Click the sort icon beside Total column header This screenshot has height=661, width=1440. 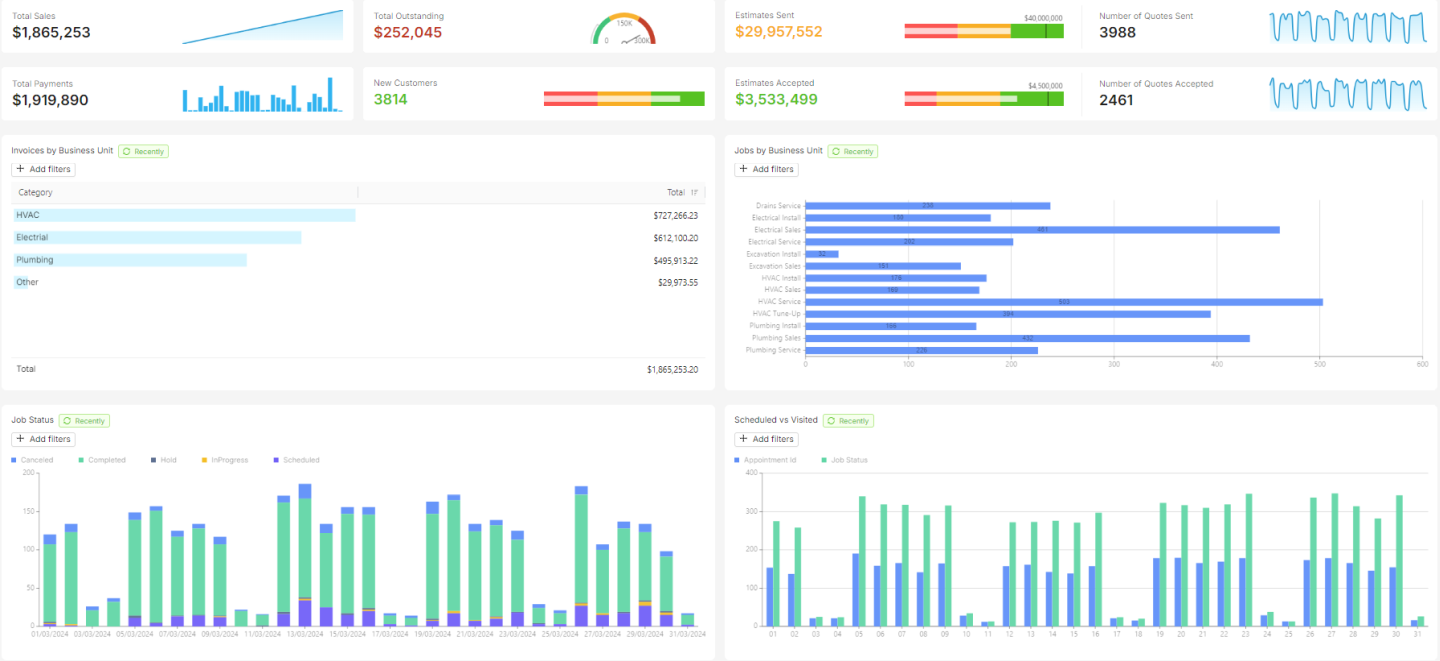[x=694, y=192]
